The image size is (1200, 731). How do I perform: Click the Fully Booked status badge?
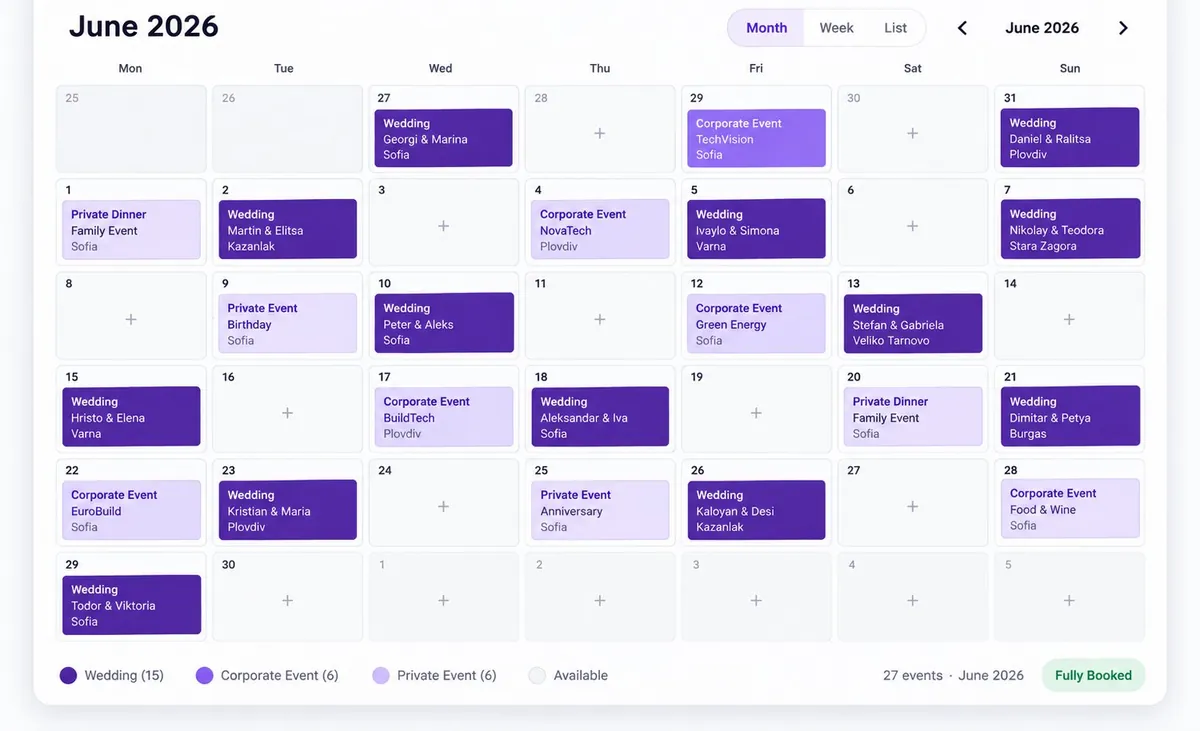point(1093,675)
